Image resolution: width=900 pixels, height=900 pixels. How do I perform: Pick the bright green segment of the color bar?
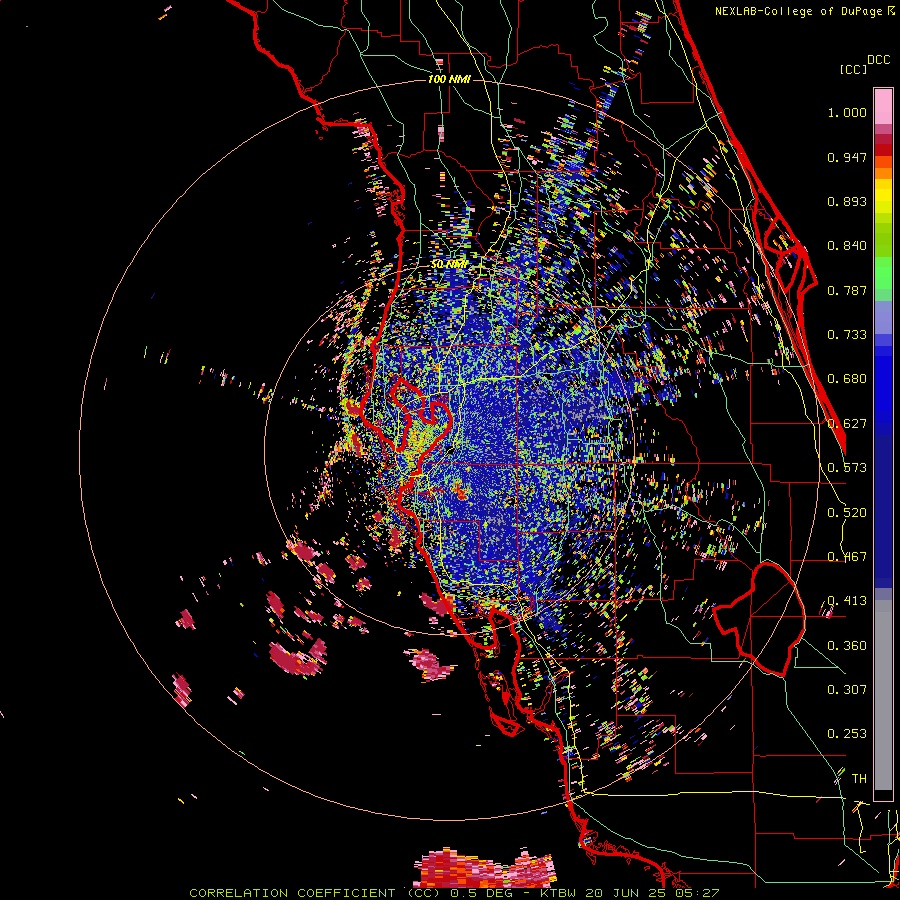pyautogui.click(x=883, y=272)
